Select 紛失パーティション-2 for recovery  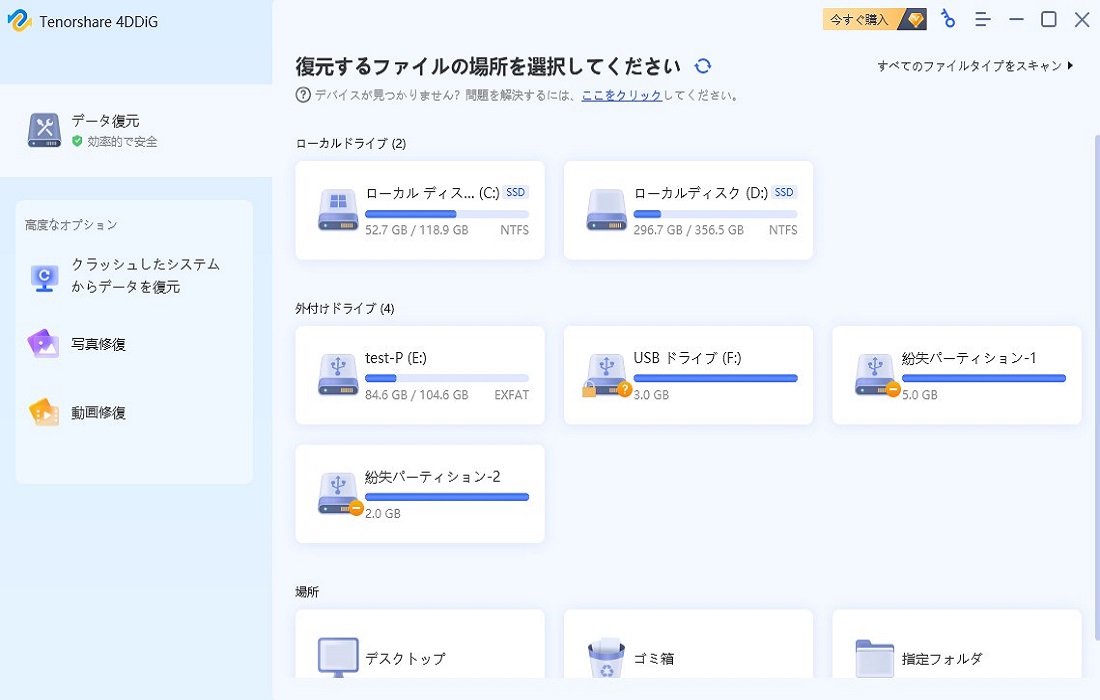click(419, 493)
